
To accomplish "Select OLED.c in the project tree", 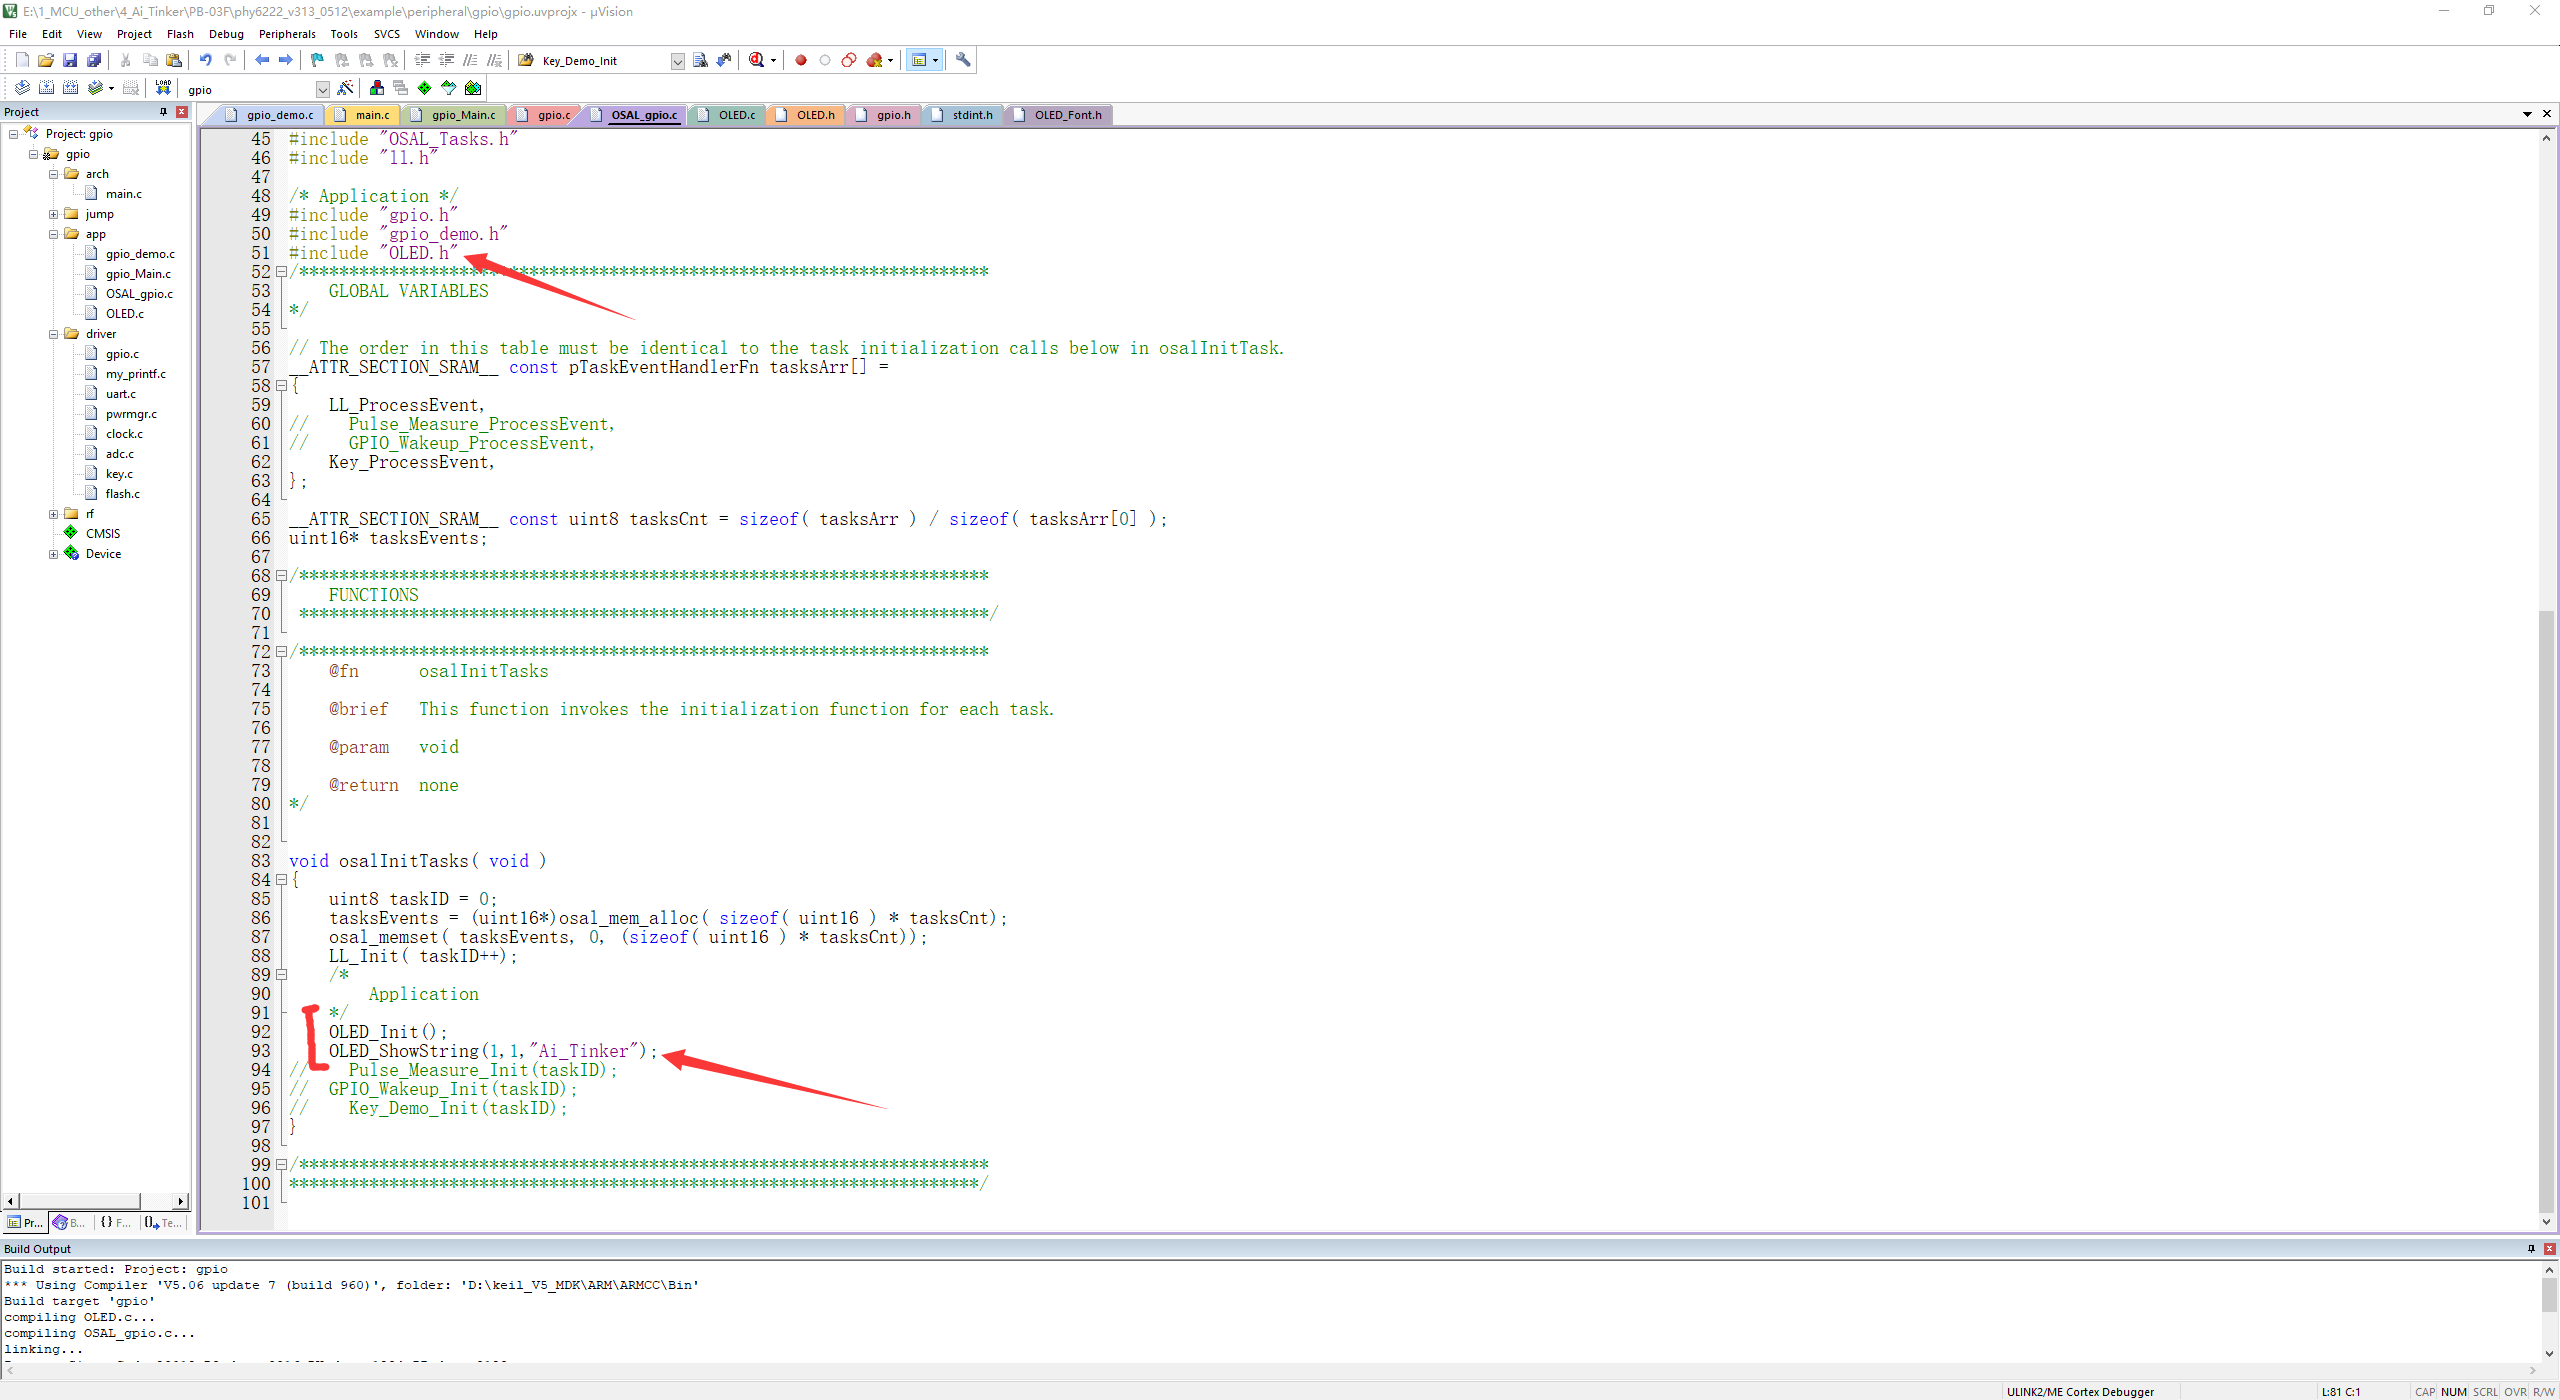I will [x=124, y=314].
